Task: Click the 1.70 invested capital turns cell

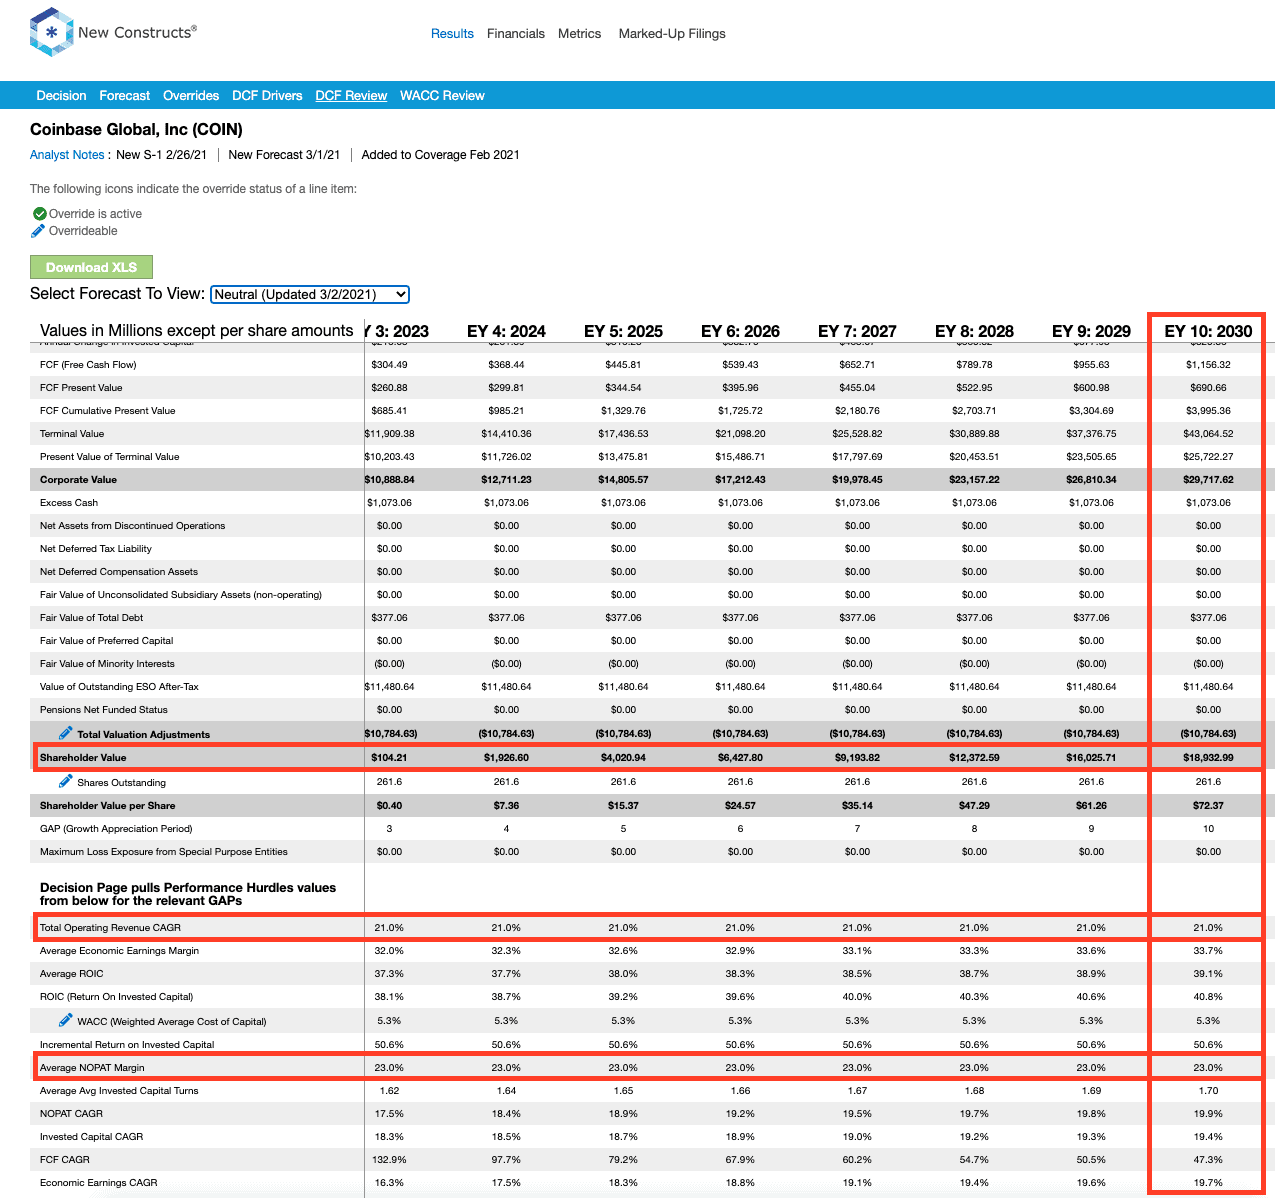Action: pos(1208,1091)
